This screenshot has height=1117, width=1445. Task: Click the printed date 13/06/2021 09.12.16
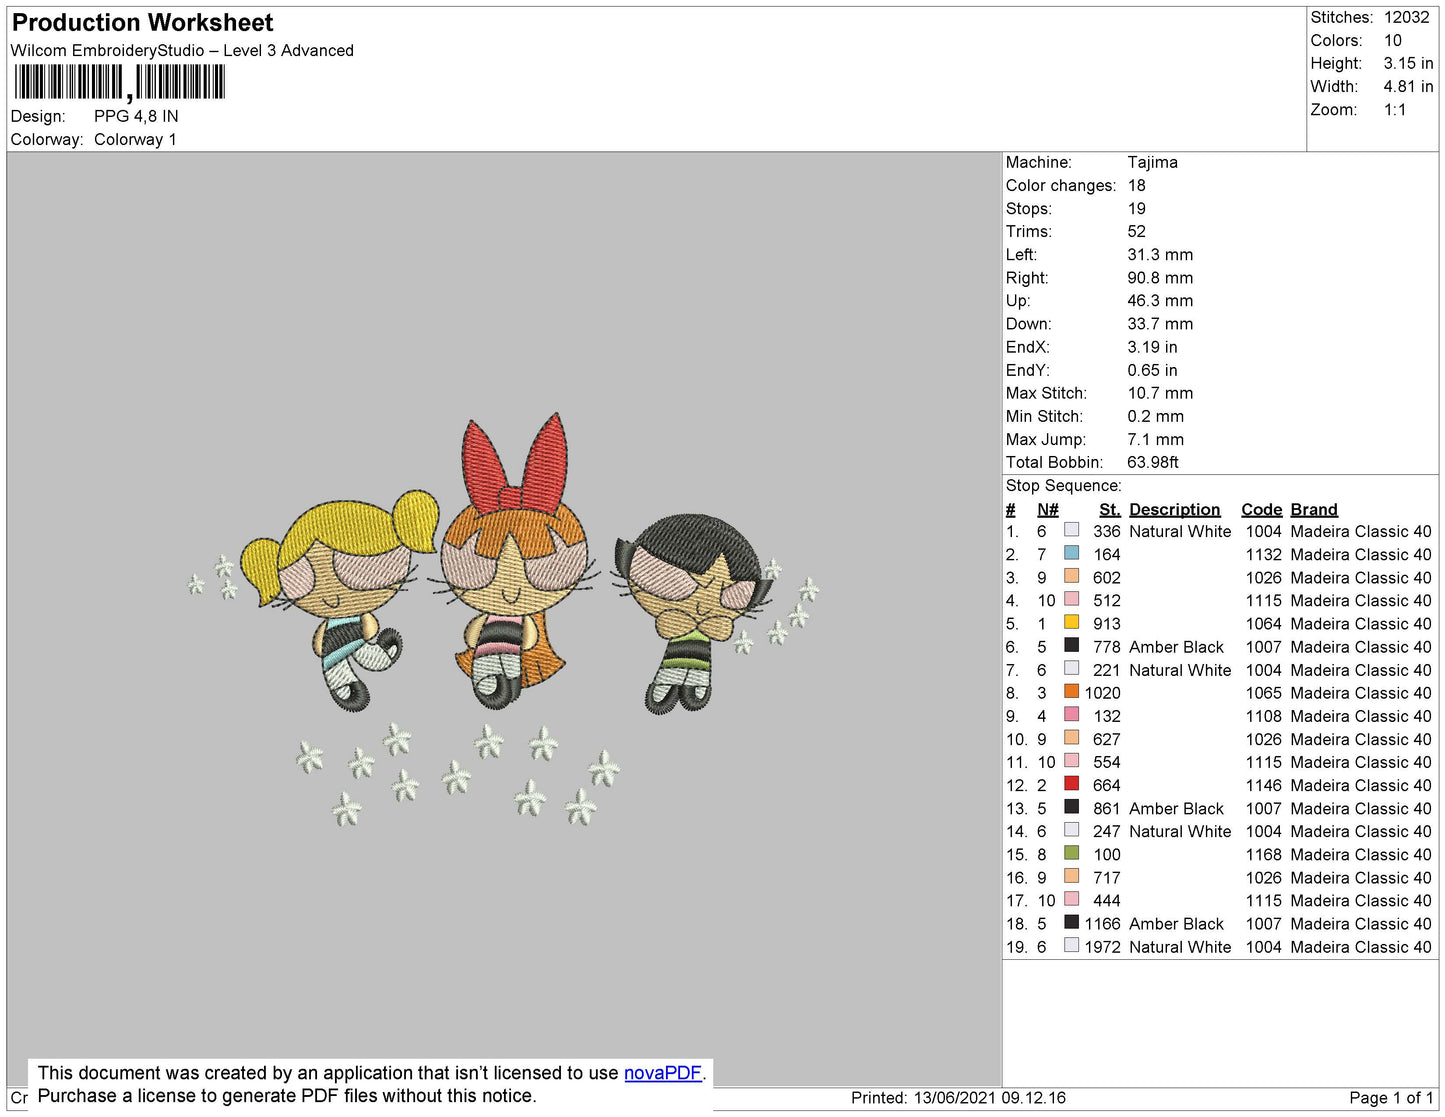[989, 1097]
